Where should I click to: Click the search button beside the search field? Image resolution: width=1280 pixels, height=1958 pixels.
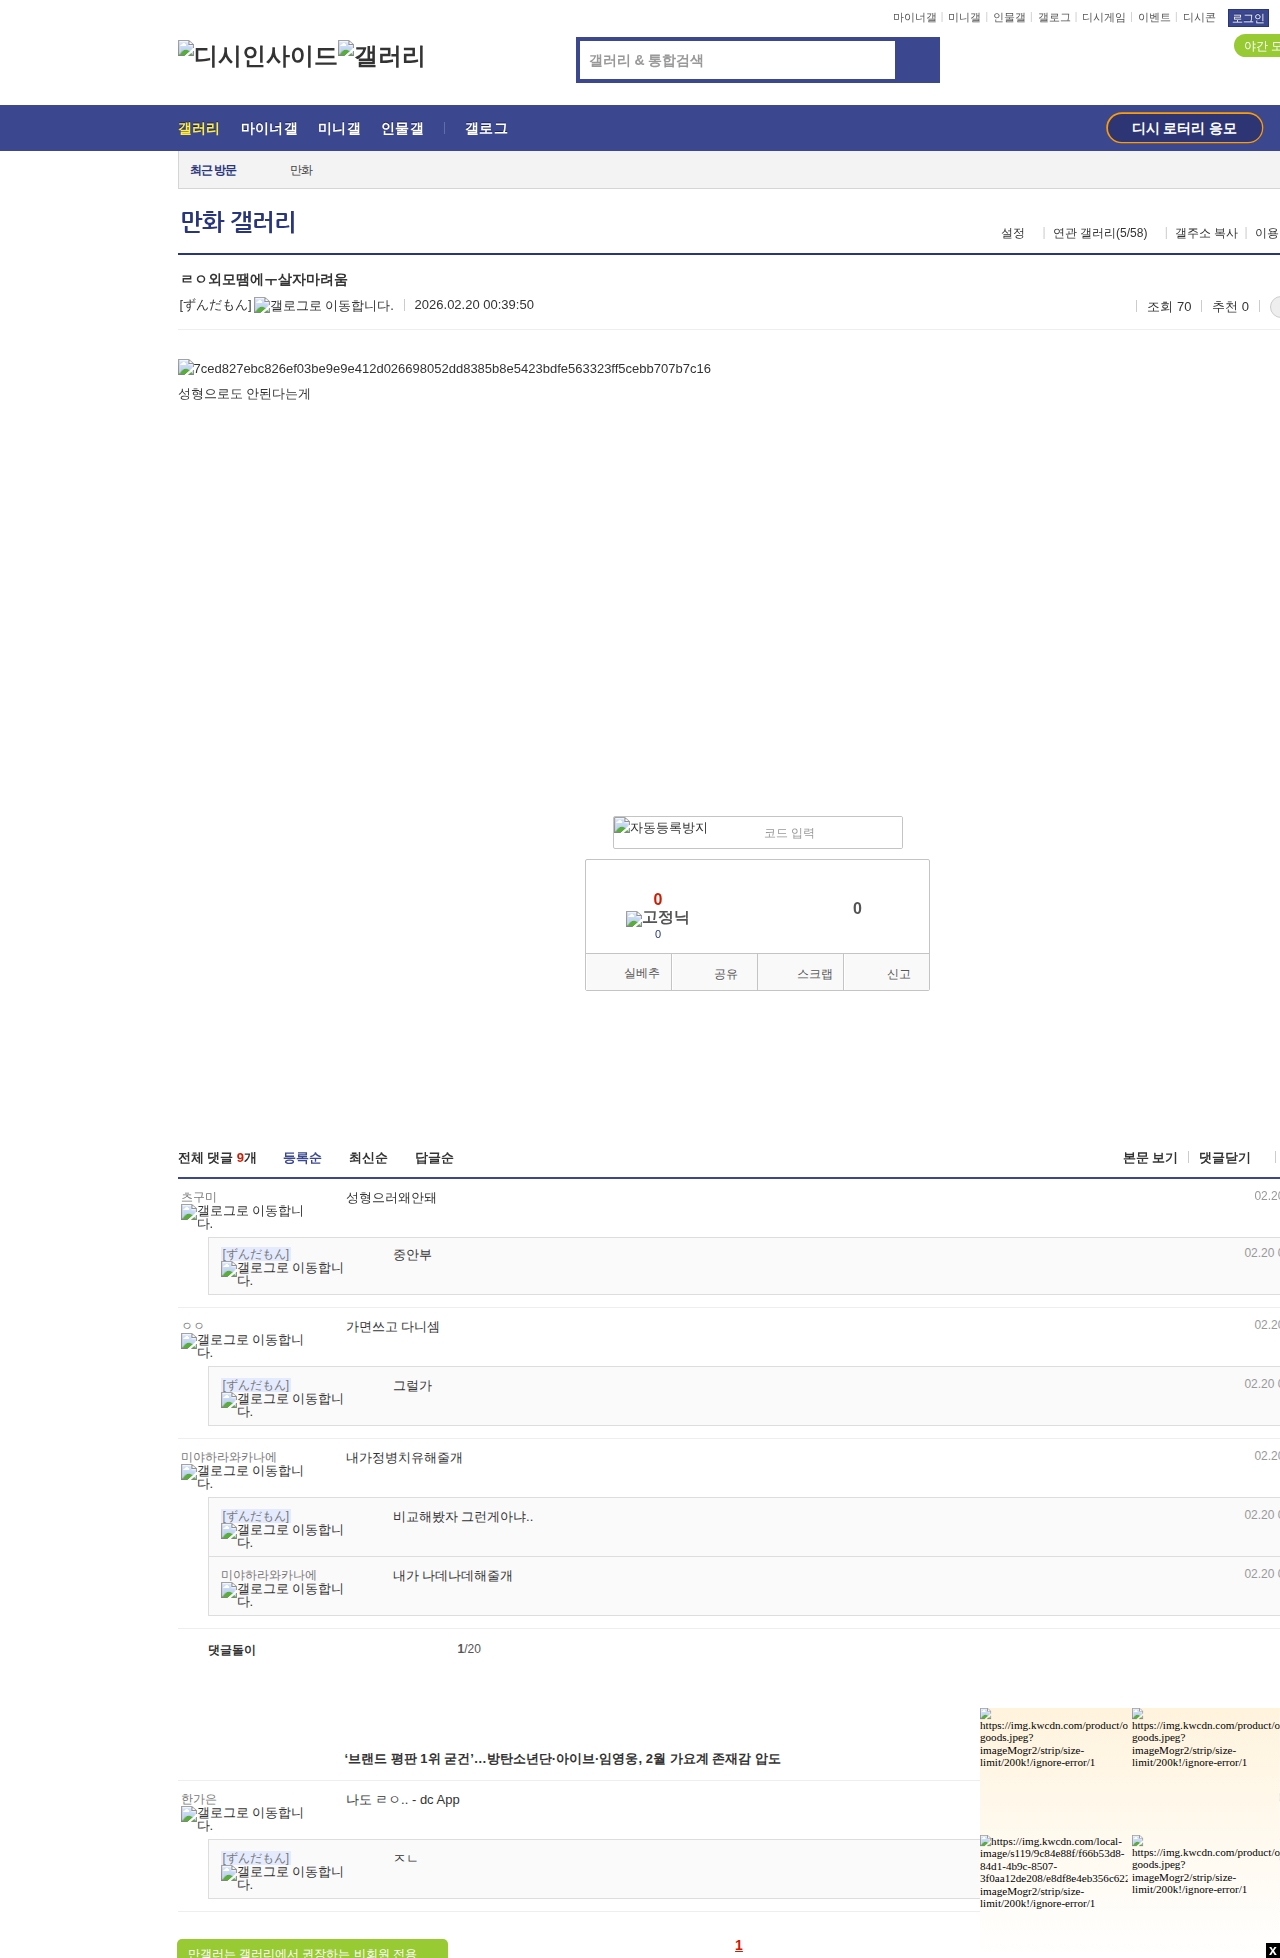point(917,60)
